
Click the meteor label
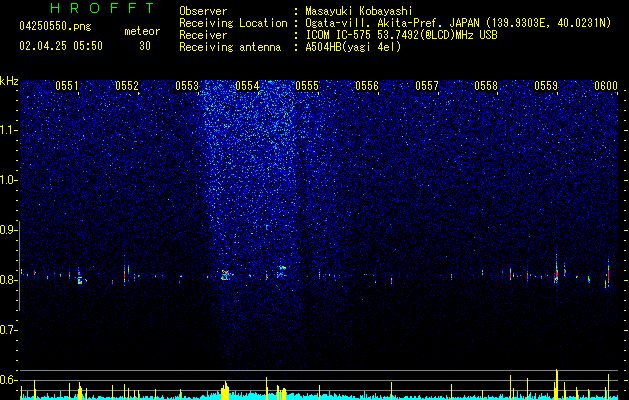[142, 31]
